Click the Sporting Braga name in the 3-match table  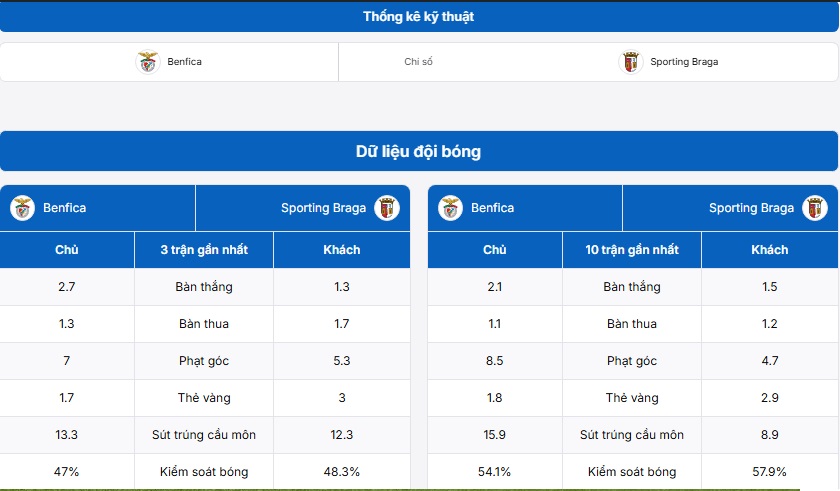[324, 208]
